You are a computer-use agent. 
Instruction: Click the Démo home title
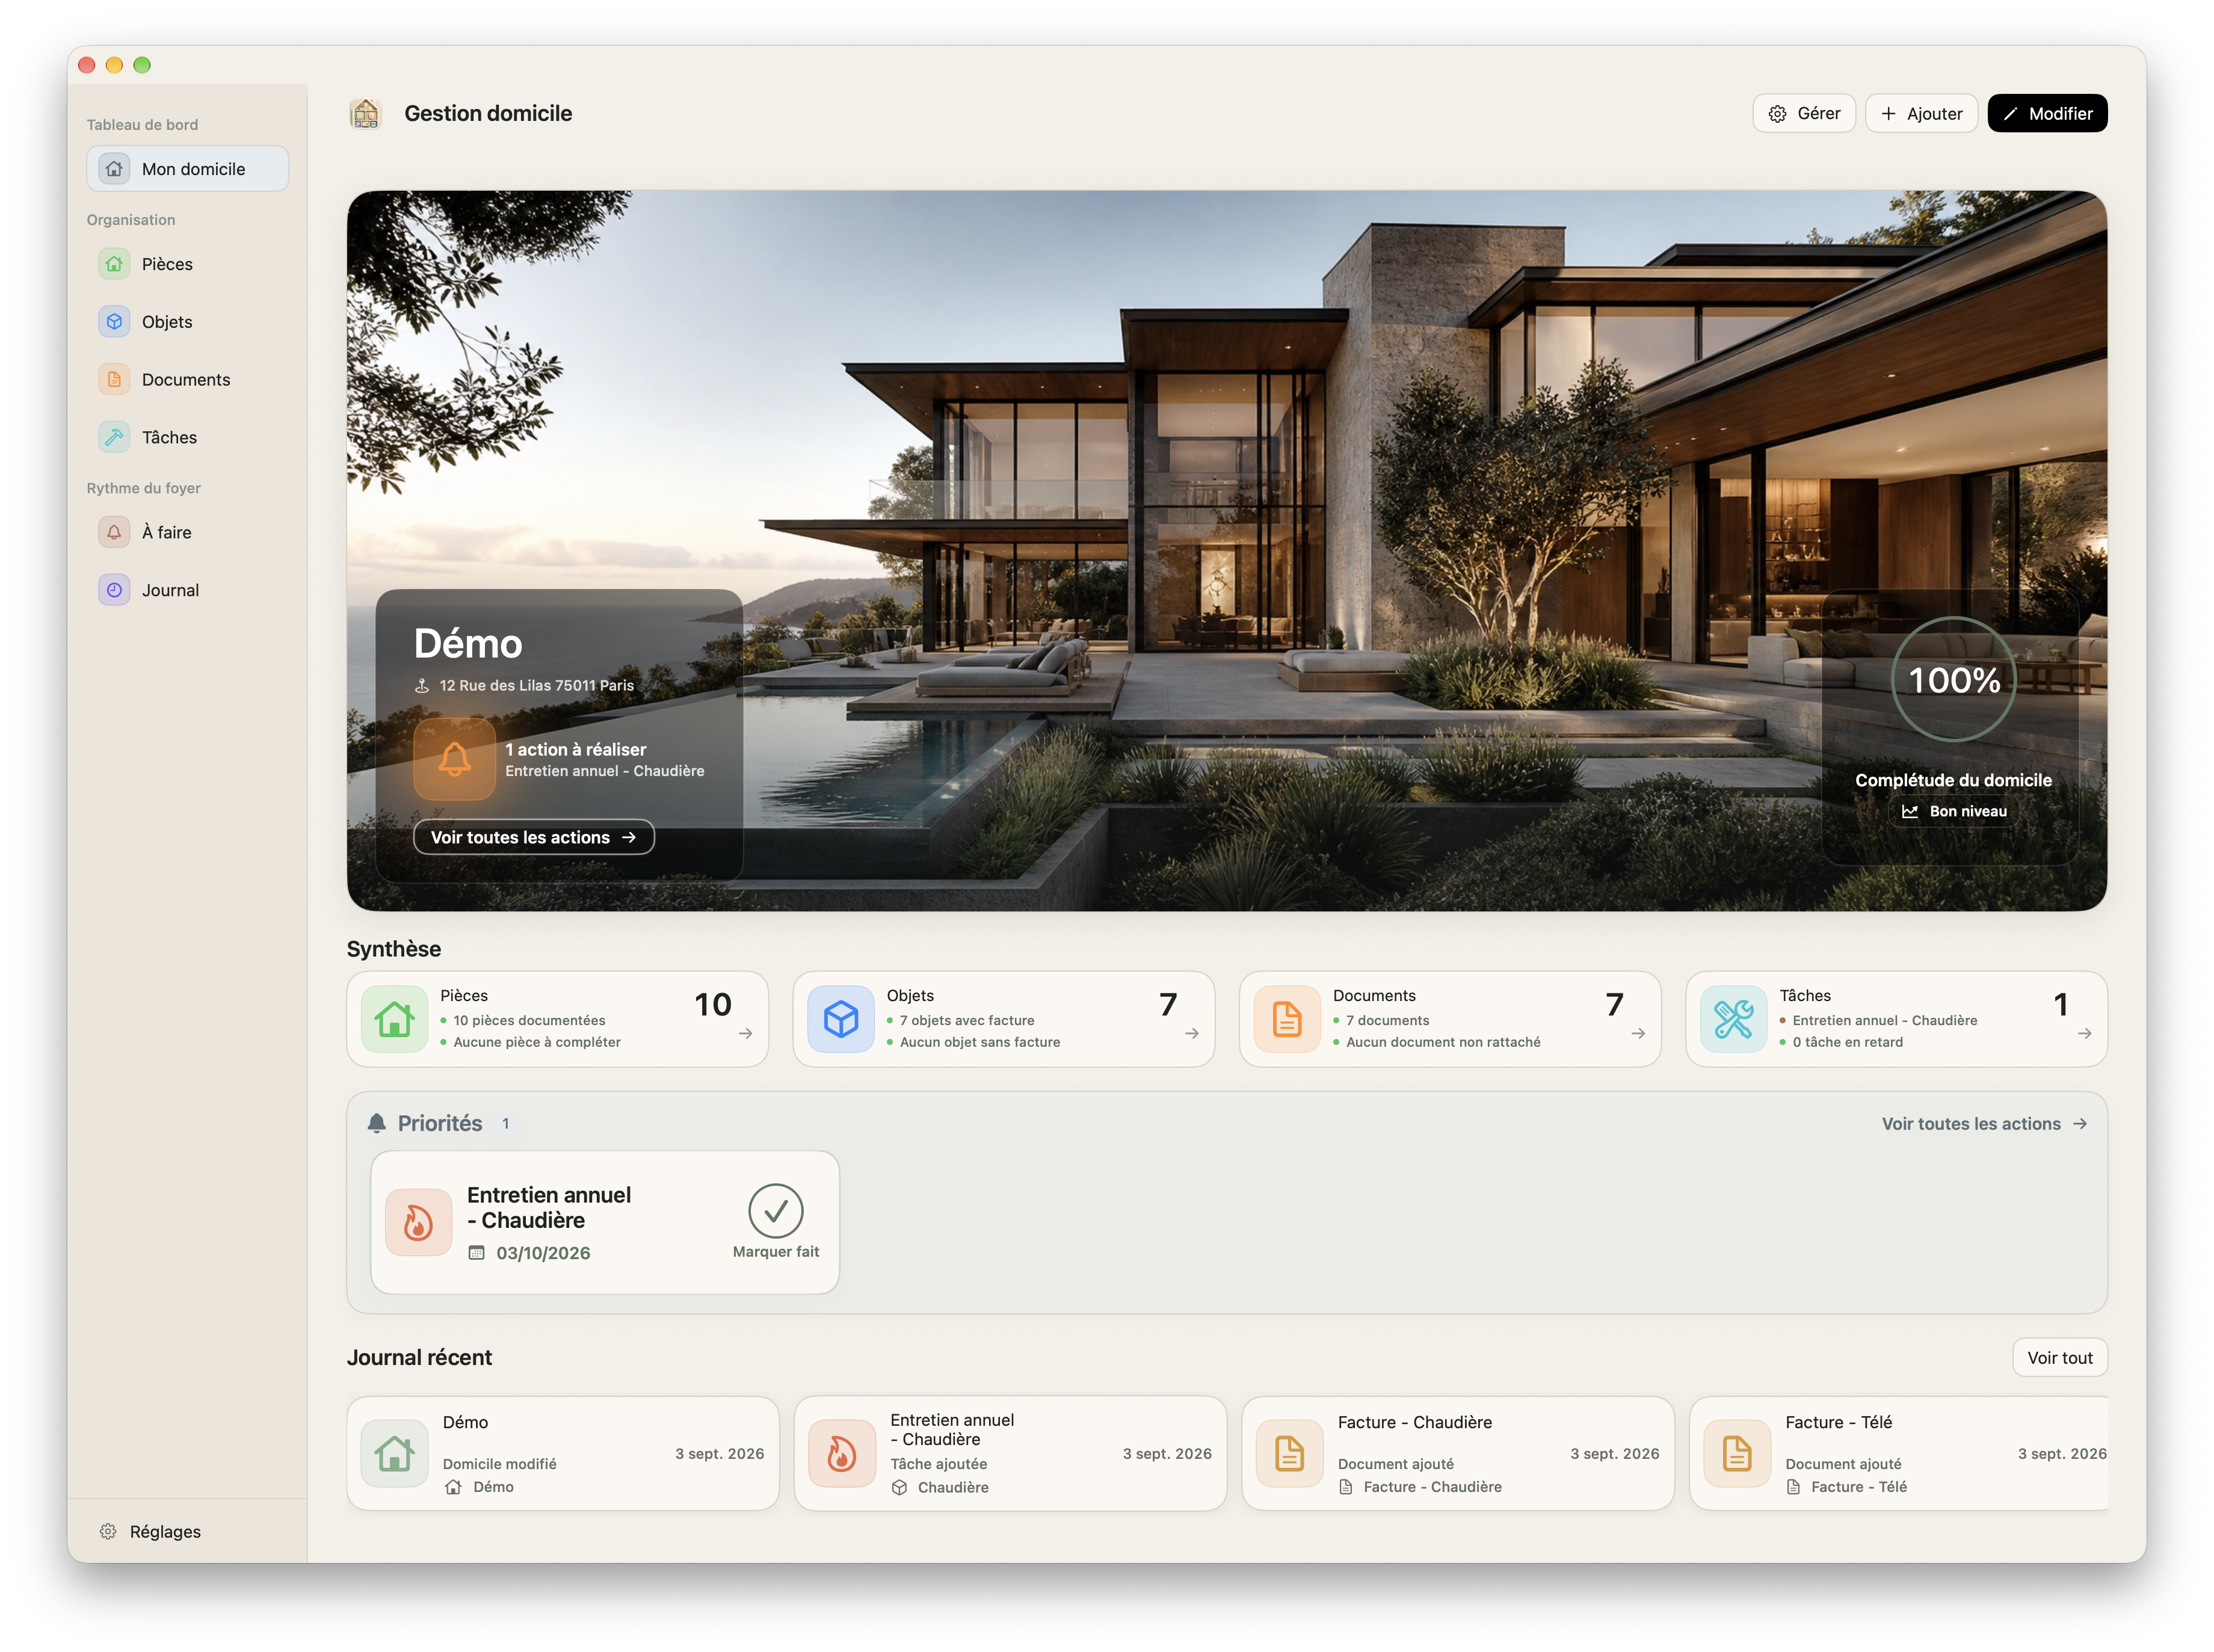pos(468,643)
